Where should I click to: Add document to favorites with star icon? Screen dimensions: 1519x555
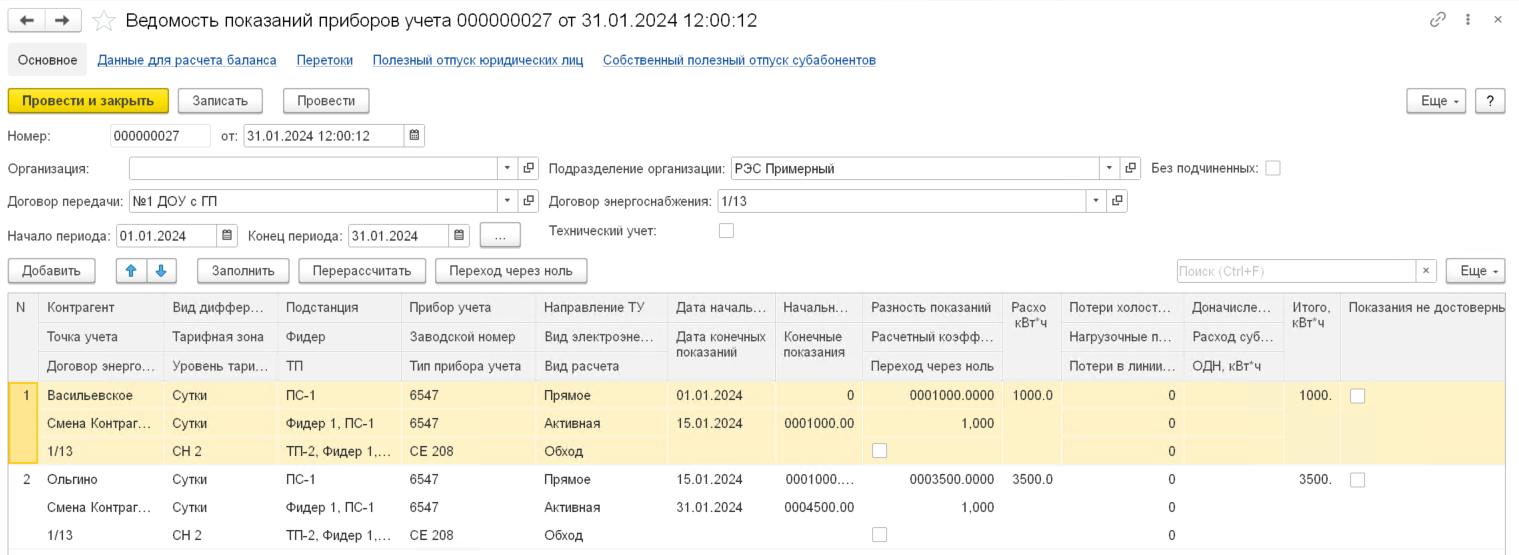coord(103,21)
